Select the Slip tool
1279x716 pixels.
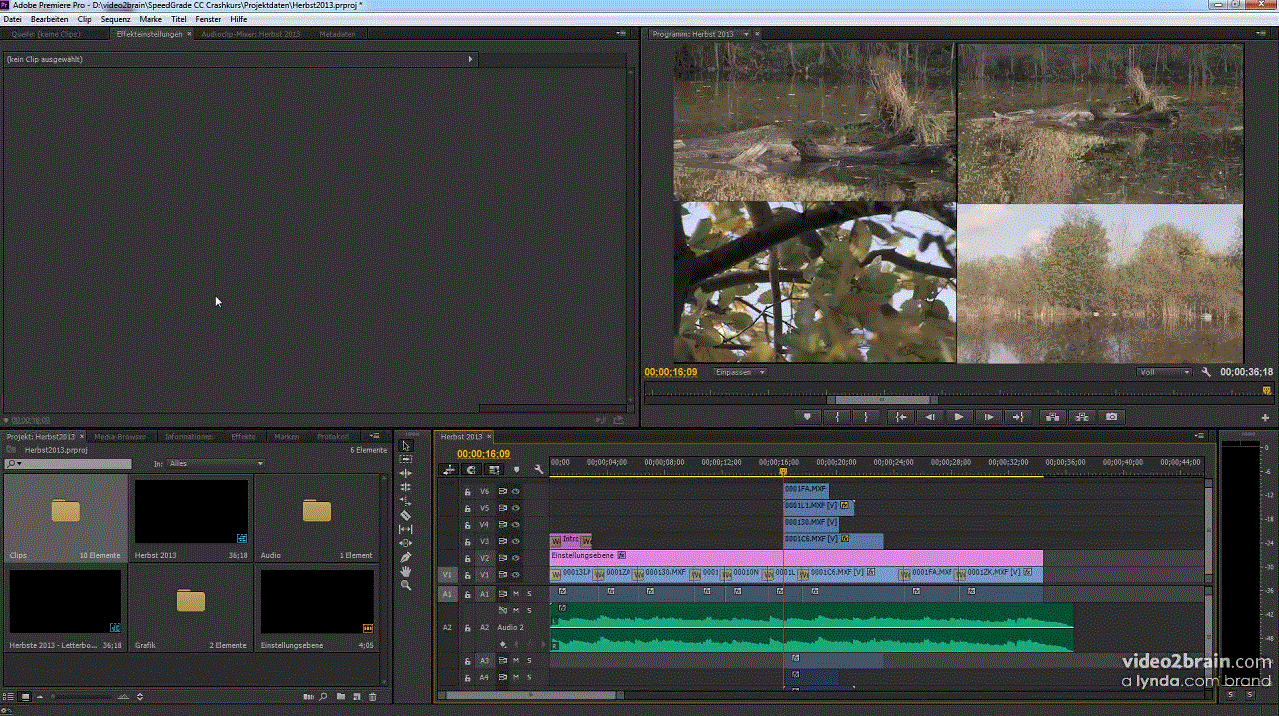(x=405, y=529)
